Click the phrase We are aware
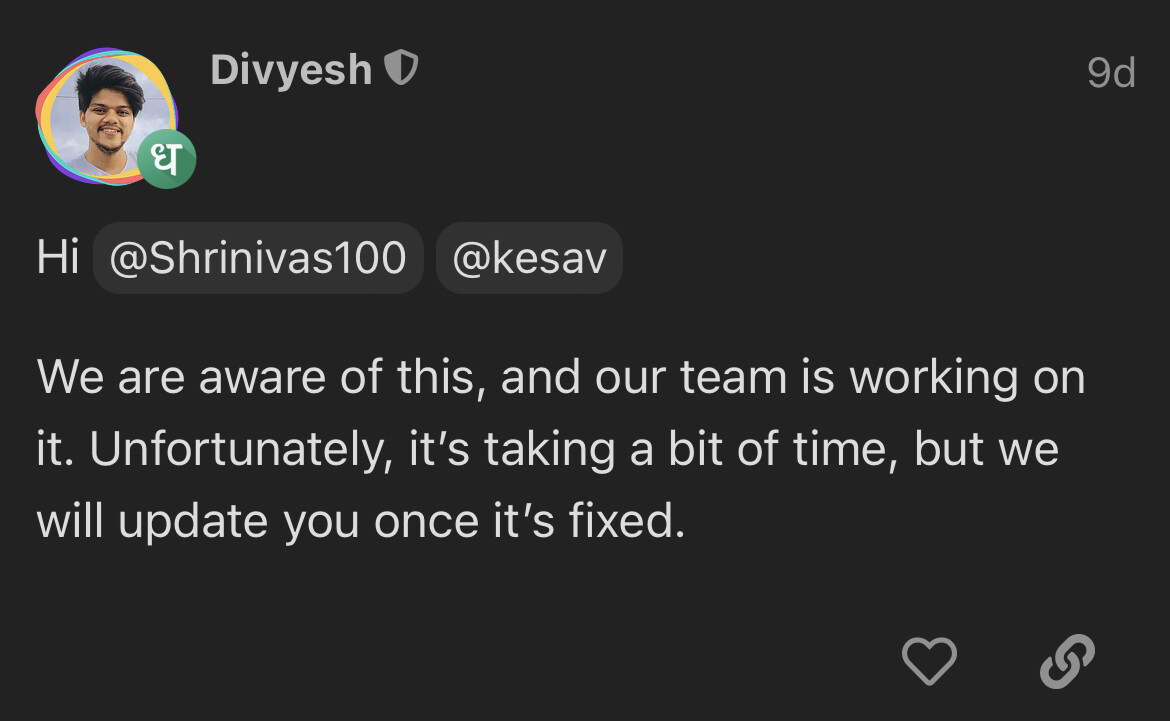The height and width of the screenshot is (721, 1170). (x=182, y=377)
